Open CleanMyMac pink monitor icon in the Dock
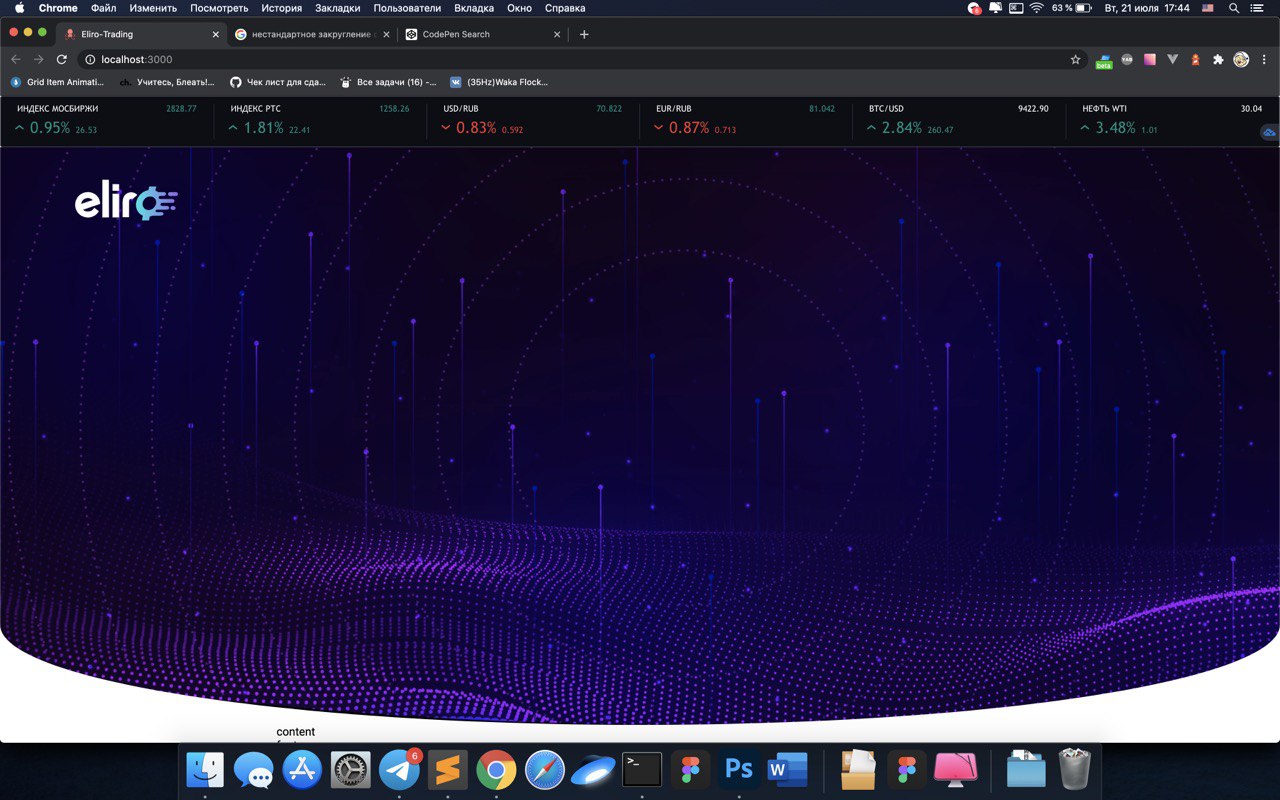The height and width of the screenshot is (800, 1280). 955,770
